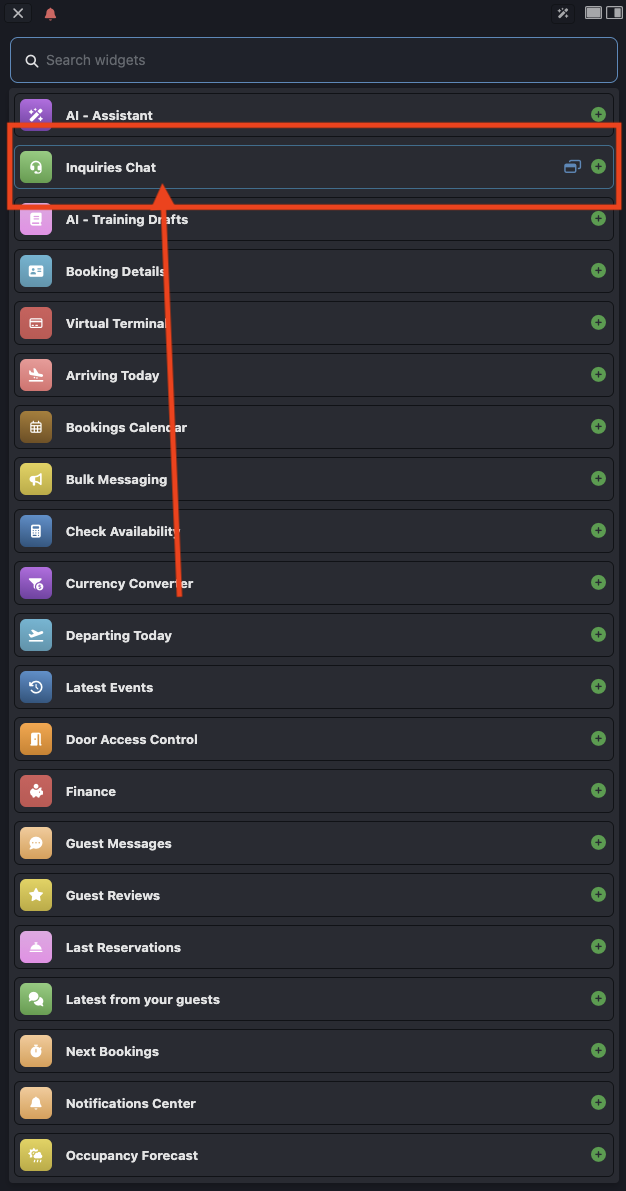626x1191 pixels.
Task: Click the Arriving Today plane icon
Action: [36, 375]
